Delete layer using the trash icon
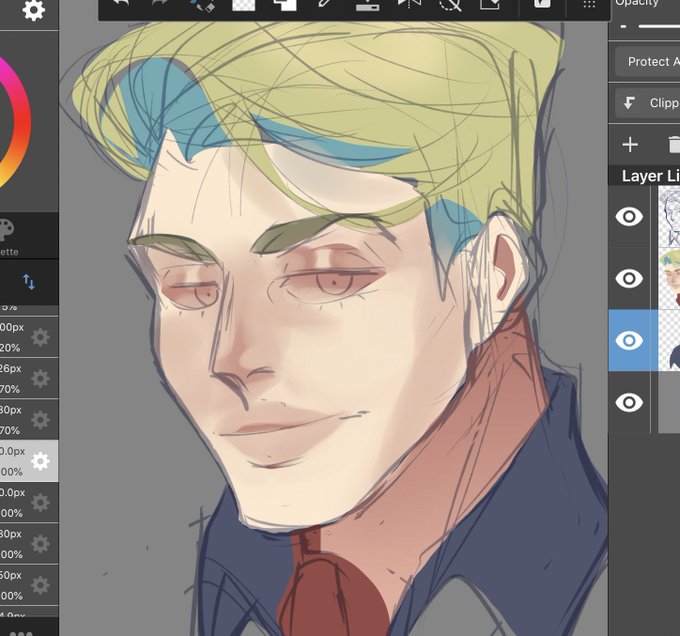 [x=673, y=144]
